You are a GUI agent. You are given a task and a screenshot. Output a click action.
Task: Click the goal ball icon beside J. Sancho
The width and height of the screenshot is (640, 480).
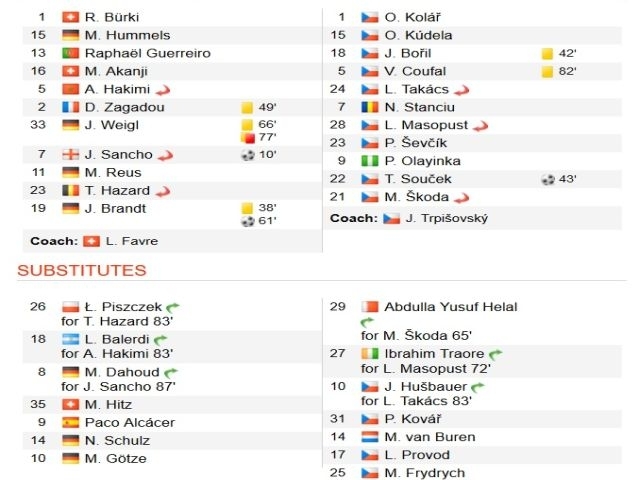point(248,155)
